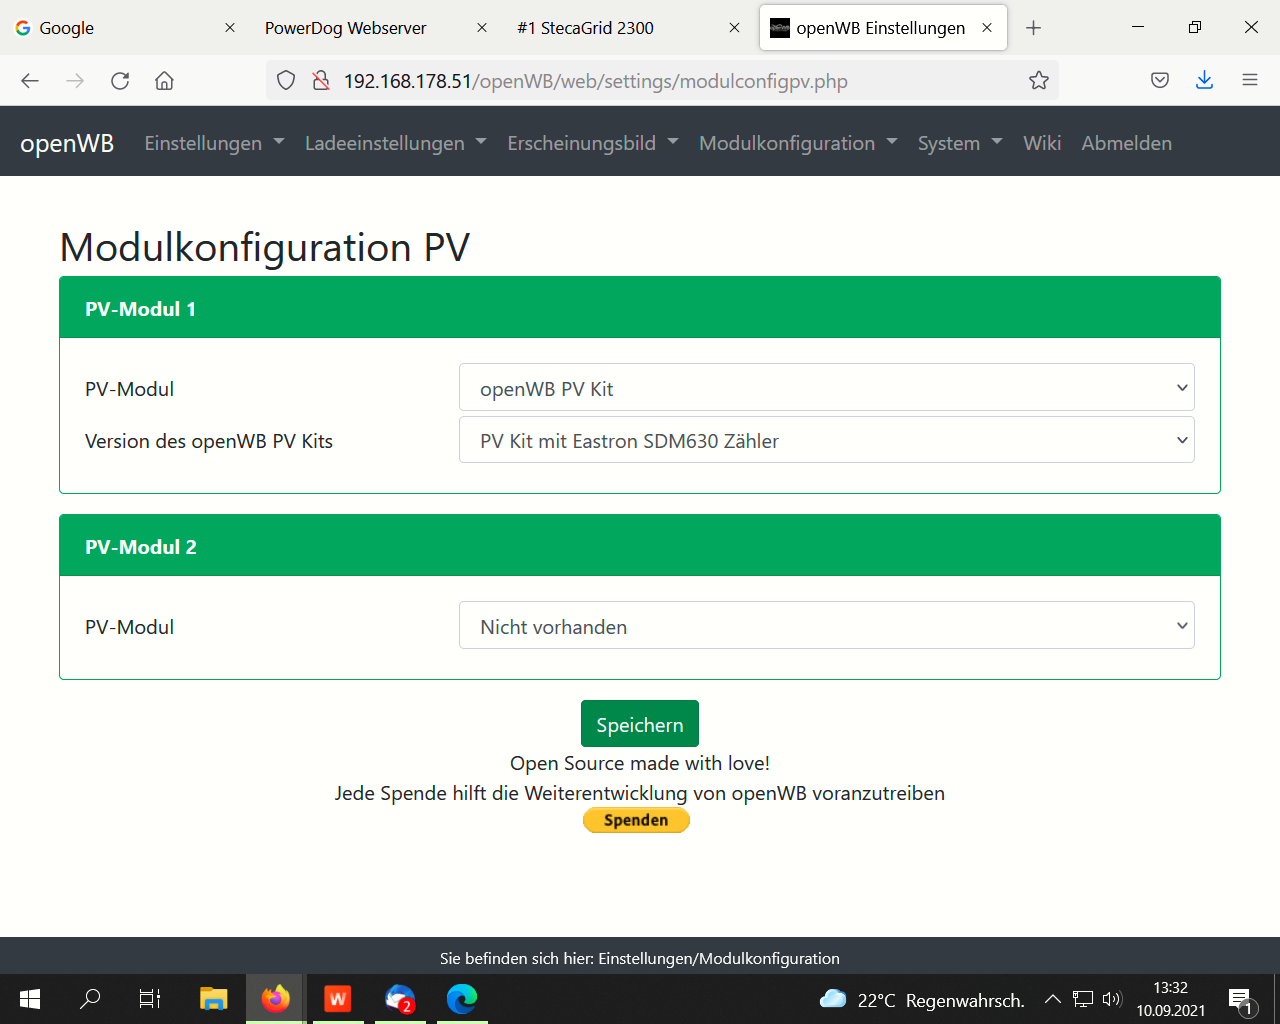This screenshot has height=1024, width=1280.
Task: Open the volume tray icon
Action: pos(1112,999)
